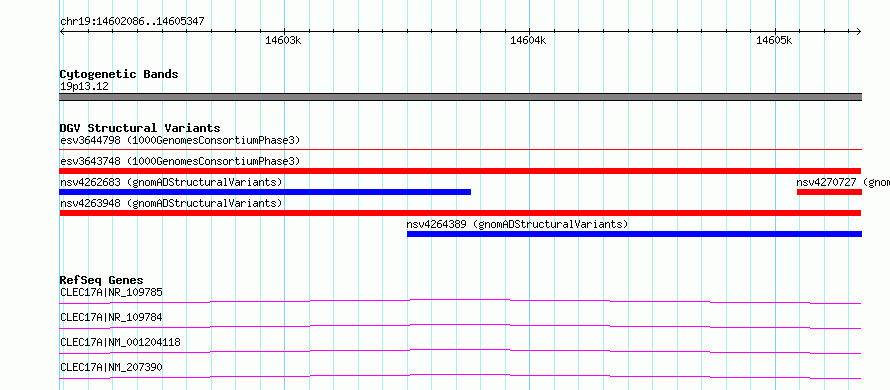This screenshot has height=390, width=890.
Task: Click the 19p13.12 band label
Action: (x=84, y=86)
